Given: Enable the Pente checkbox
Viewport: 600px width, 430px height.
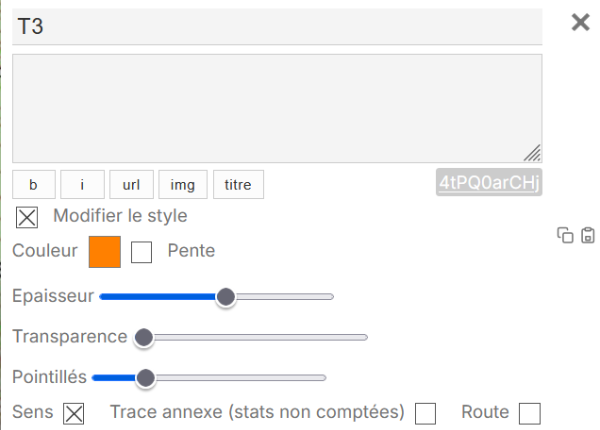Looking at the screenshot, I should pos(142,252).
